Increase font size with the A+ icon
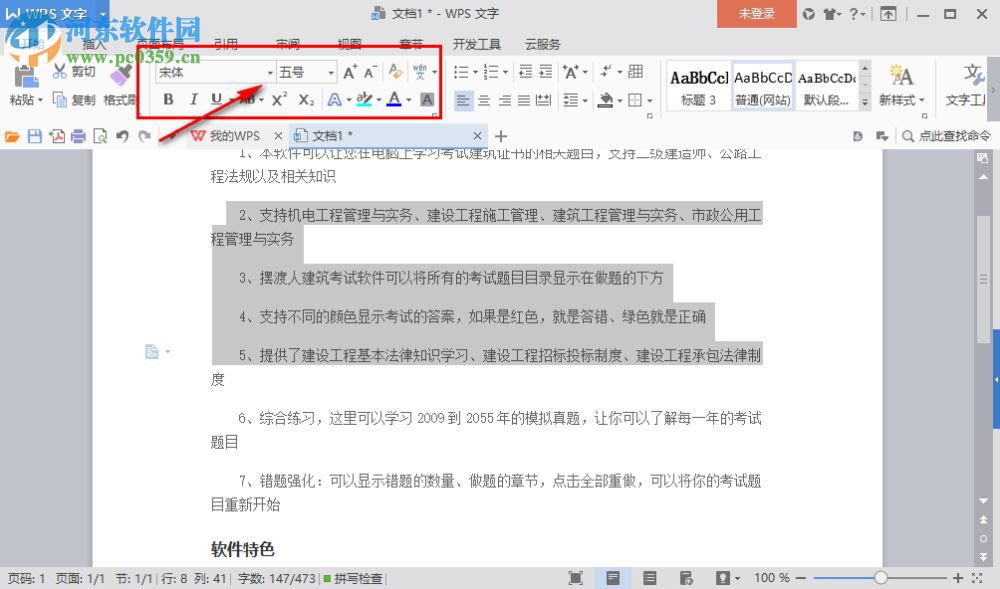Image resolution: width=1000 pixels, height=589 pixels. (350, 72)
